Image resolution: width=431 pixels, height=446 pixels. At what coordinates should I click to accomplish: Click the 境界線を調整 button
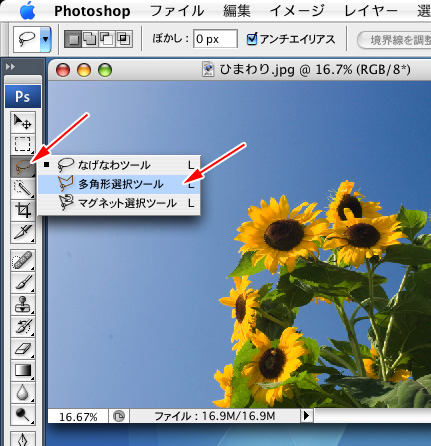coord(395,40)
